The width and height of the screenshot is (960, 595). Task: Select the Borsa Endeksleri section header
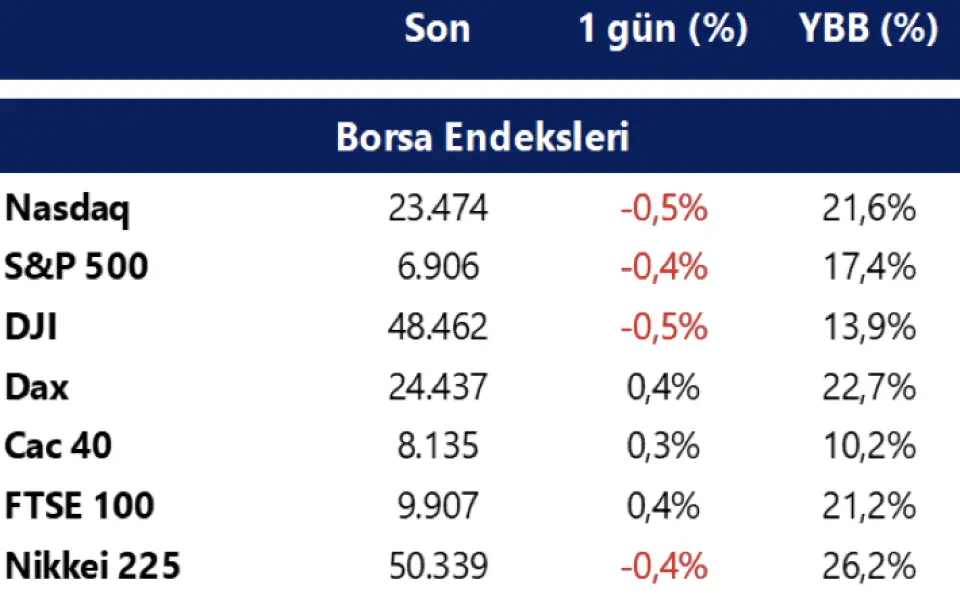[482, 137]
